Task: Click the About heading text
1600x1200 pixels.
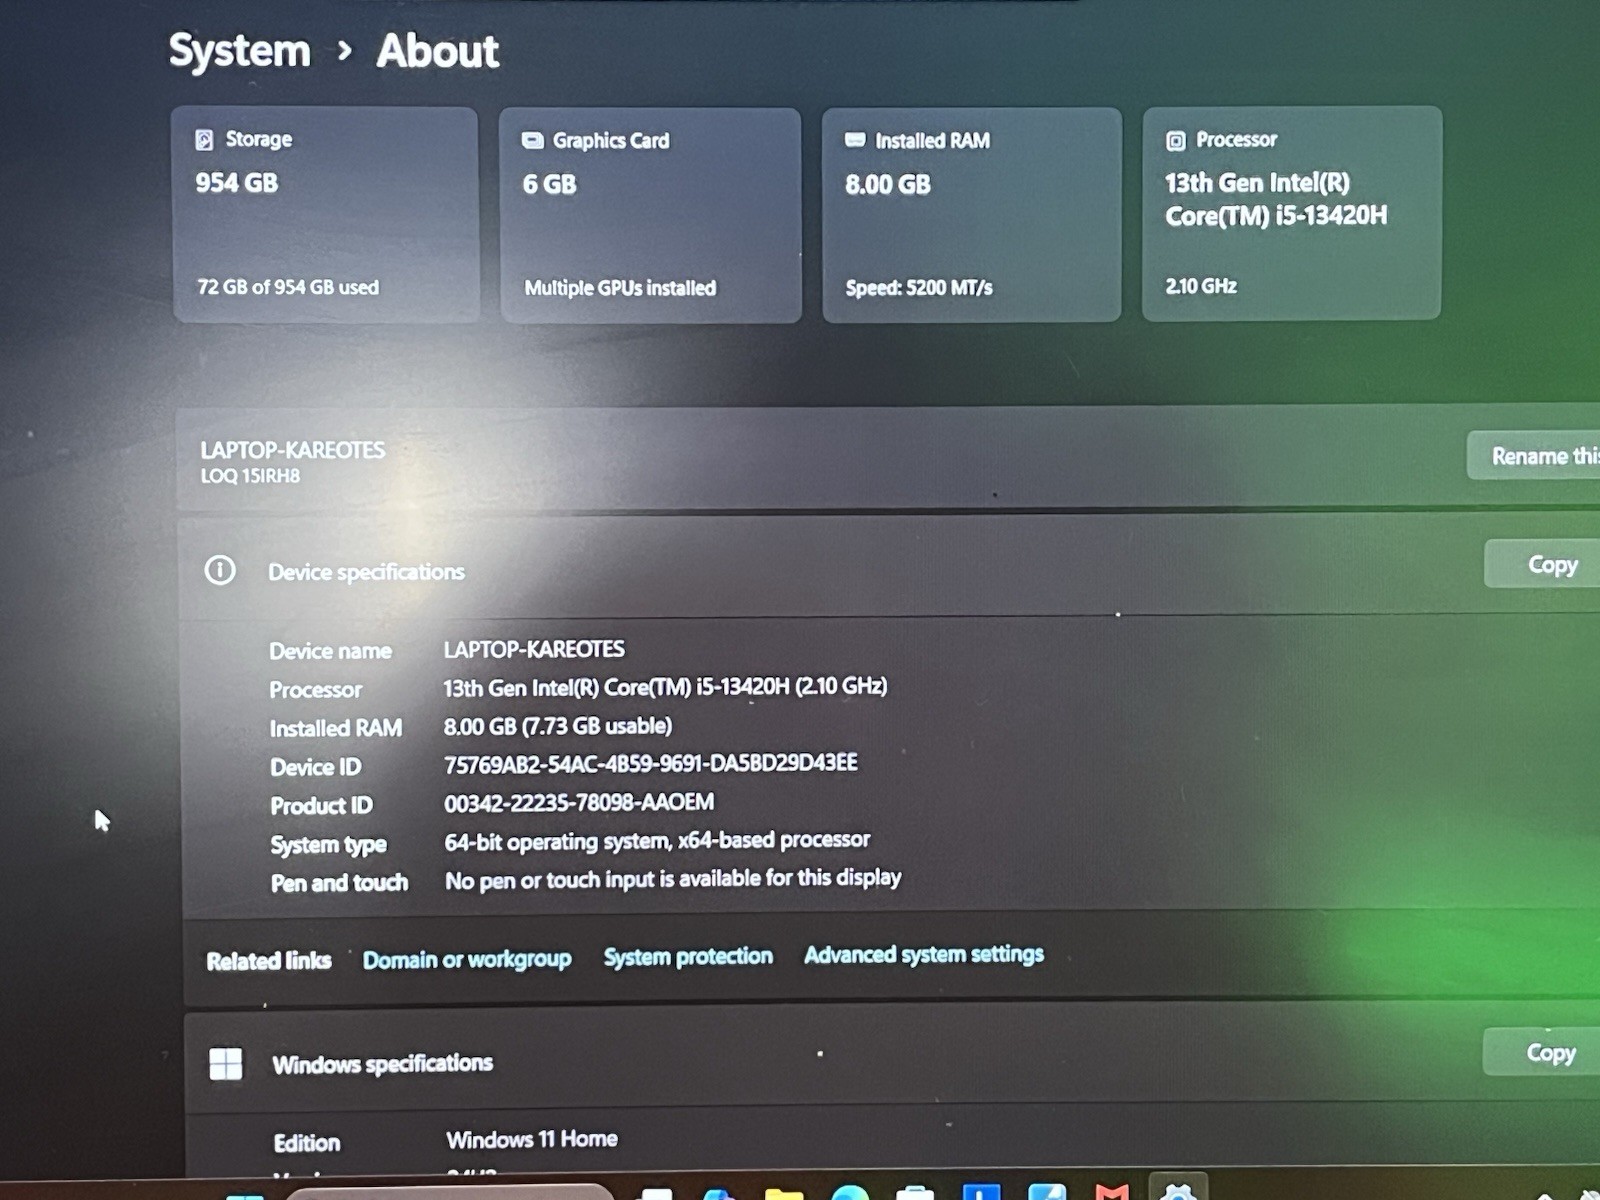Action: (x=437, y=50)
